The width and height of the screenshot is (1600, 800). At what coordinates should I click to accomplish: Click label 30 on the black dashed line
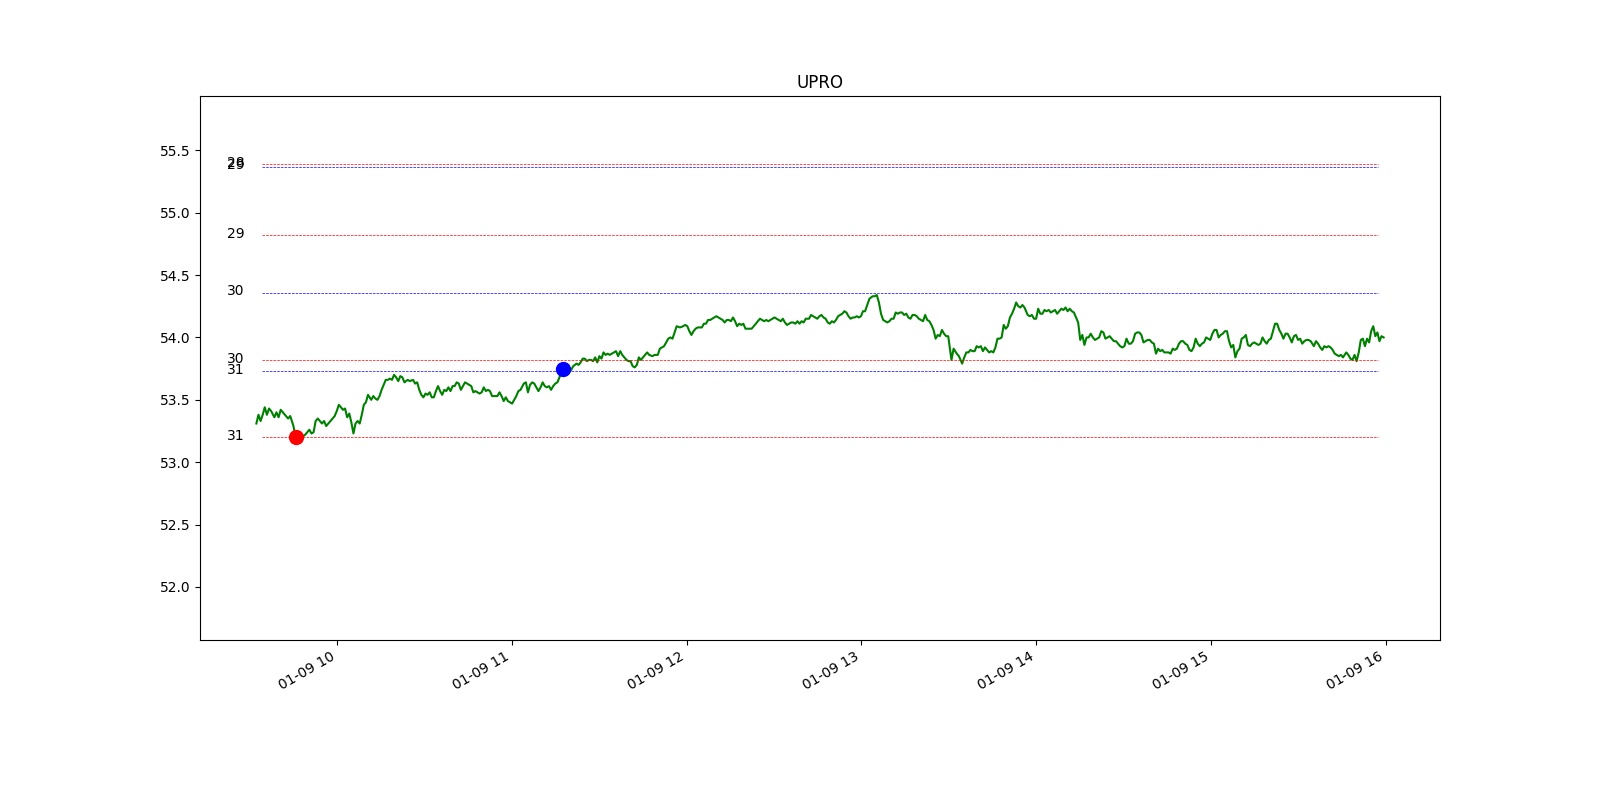(x=235, y=290)
